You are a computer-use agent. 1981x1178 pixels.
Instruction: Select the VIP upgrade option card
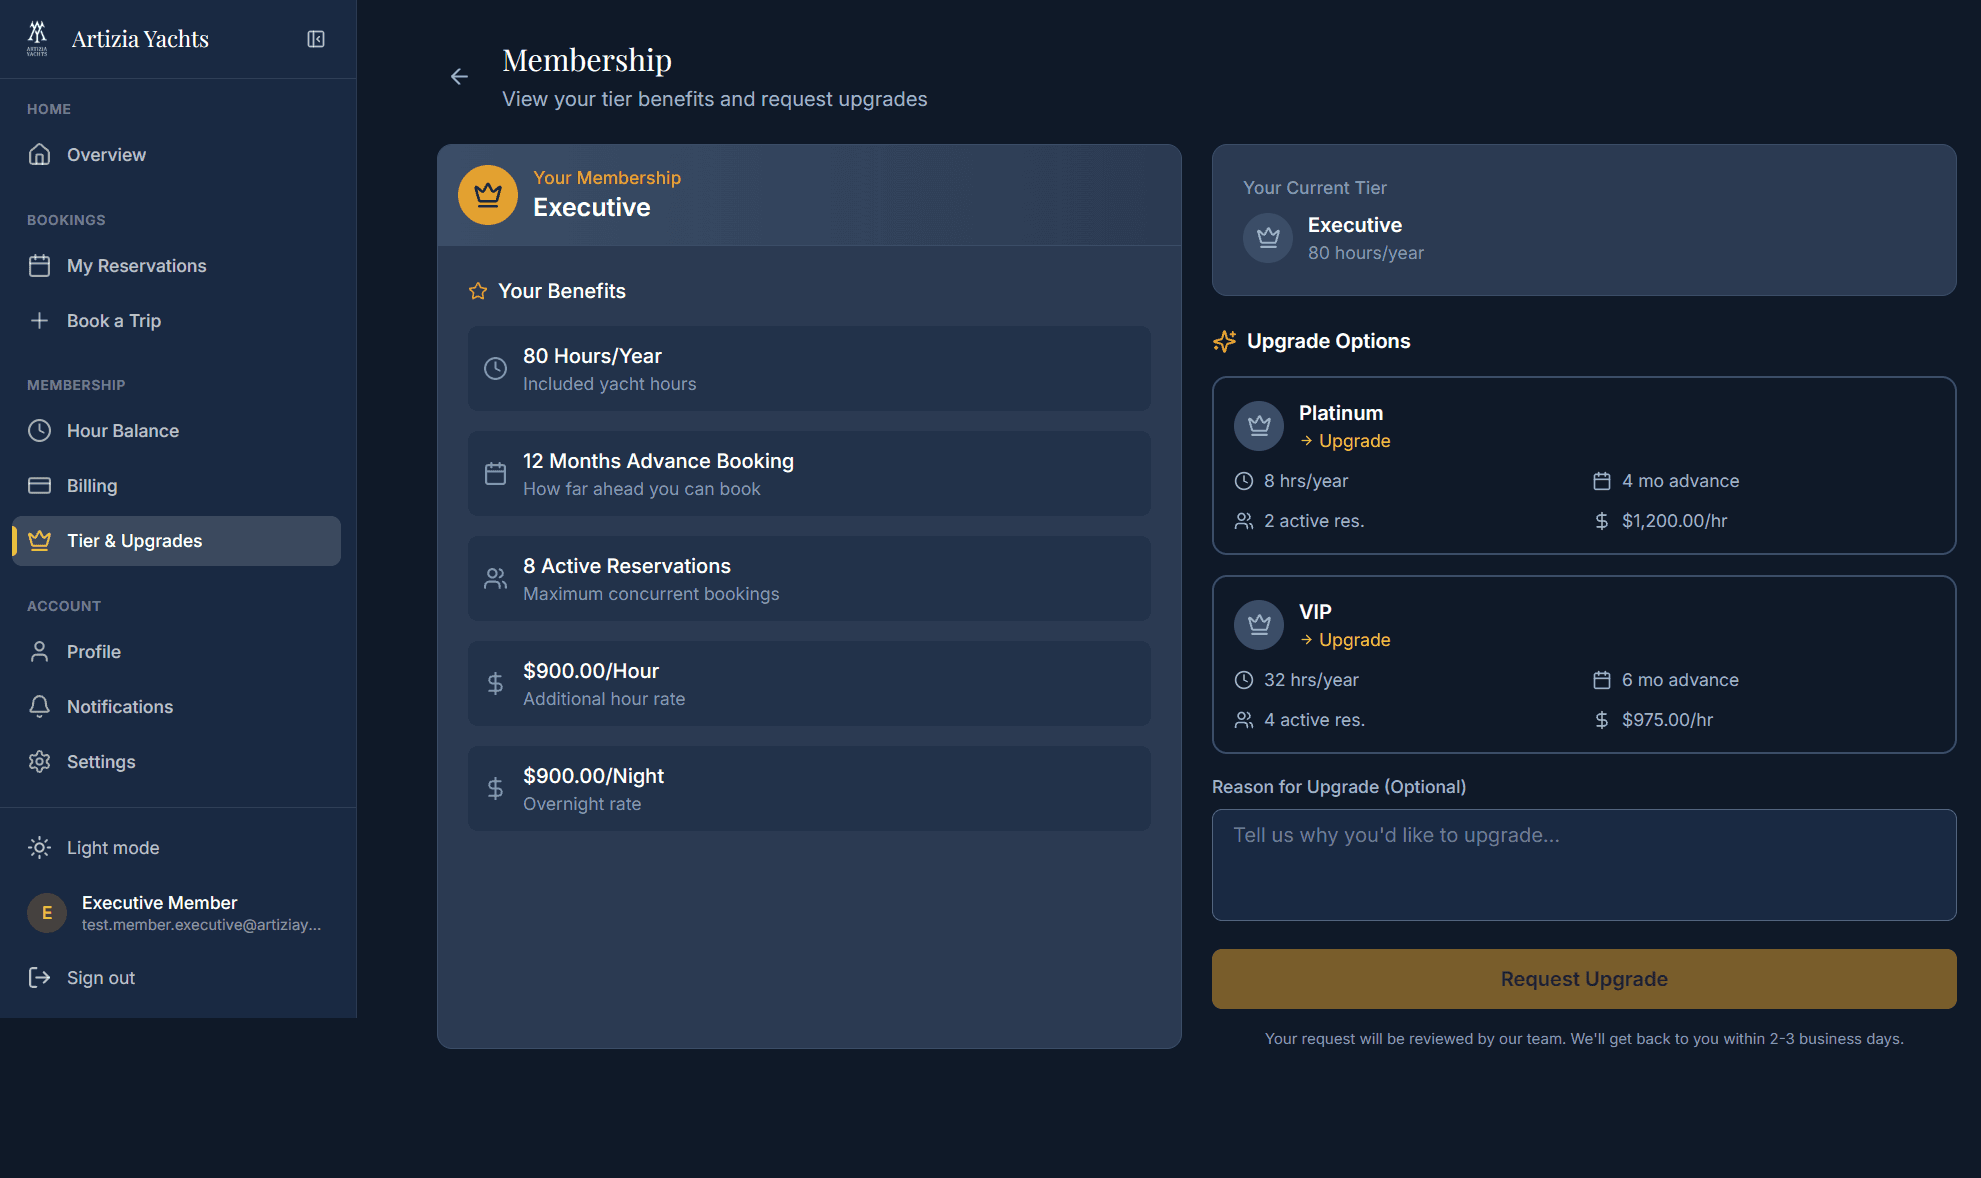coord(1583,664)
